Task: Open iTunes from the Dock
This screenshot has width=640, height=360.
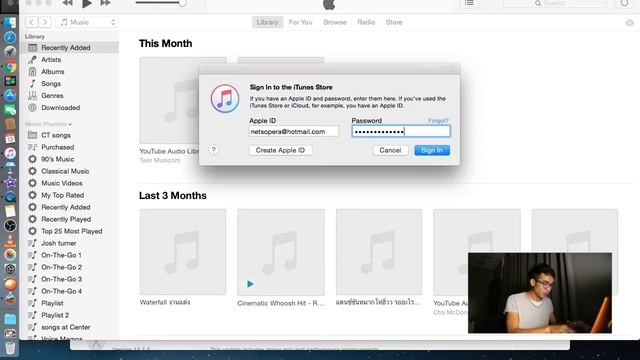Action: coord(10,153)
